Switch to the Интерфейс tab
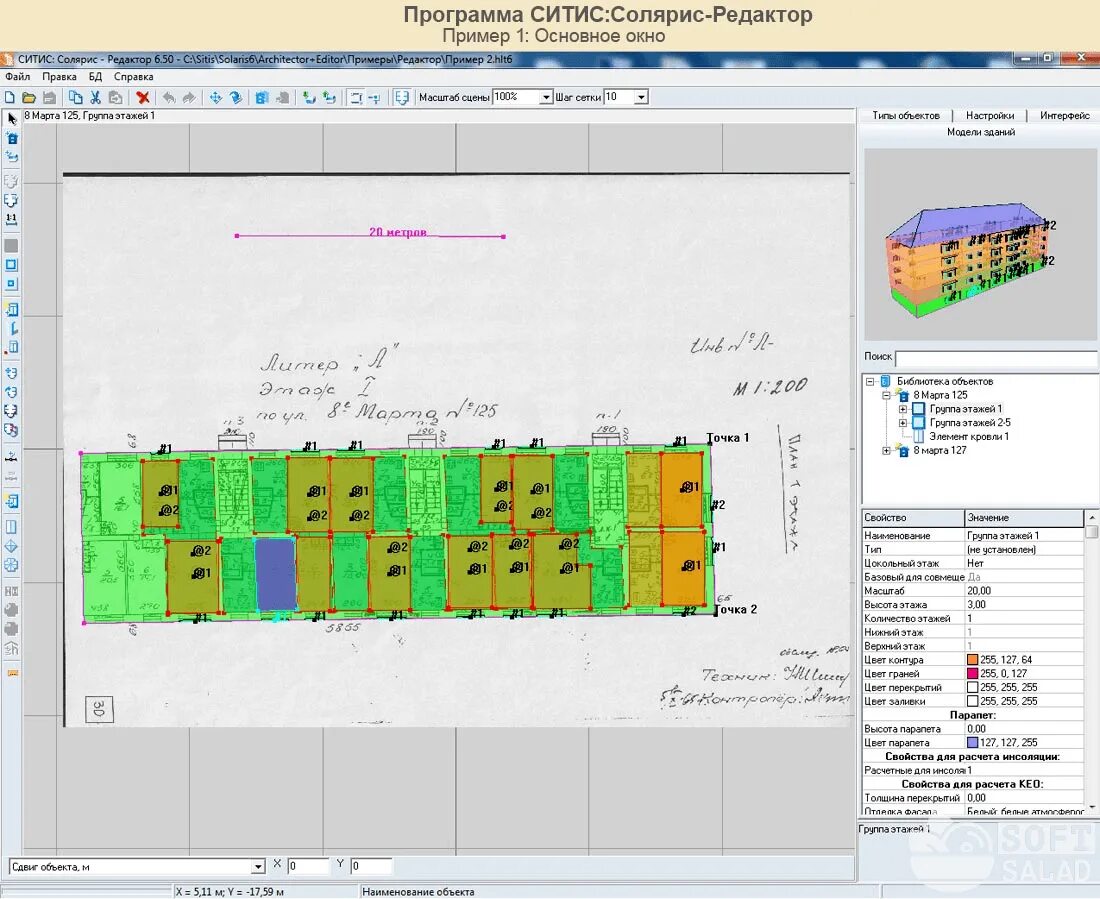 1065,115
